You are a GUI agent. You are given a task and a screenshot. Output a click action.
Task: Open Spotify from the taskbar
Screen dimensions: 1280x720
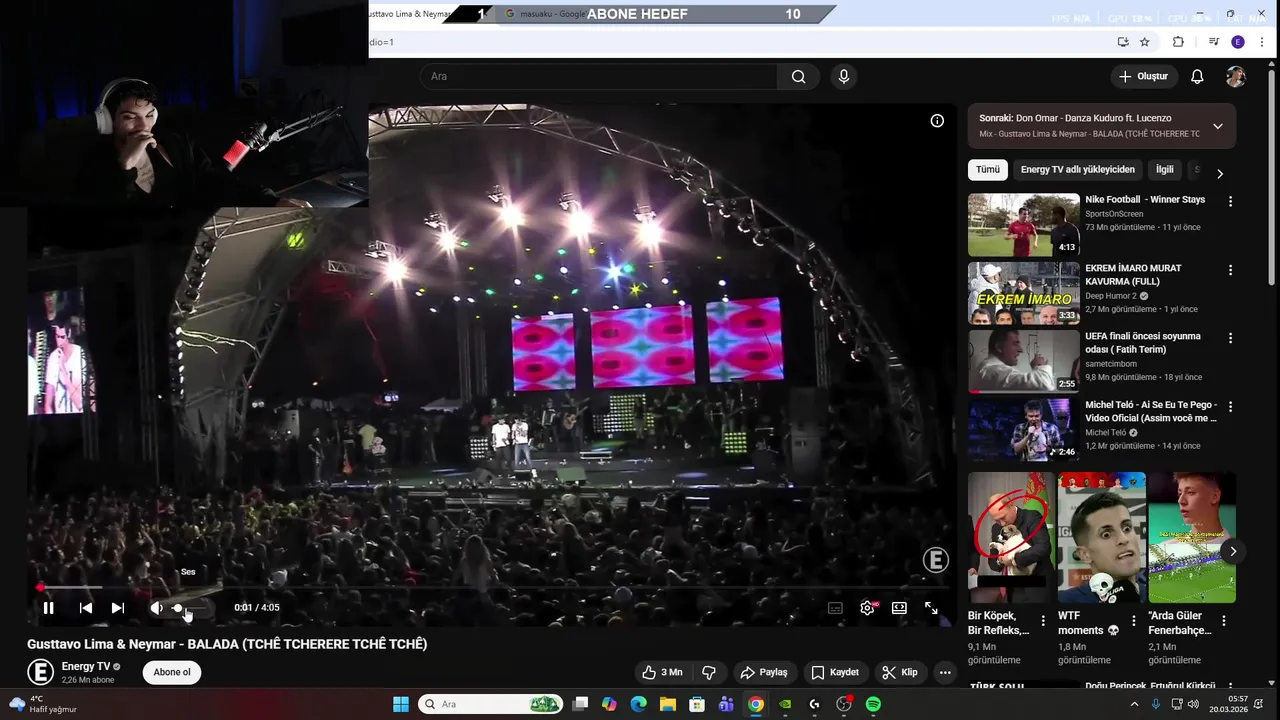873,704
